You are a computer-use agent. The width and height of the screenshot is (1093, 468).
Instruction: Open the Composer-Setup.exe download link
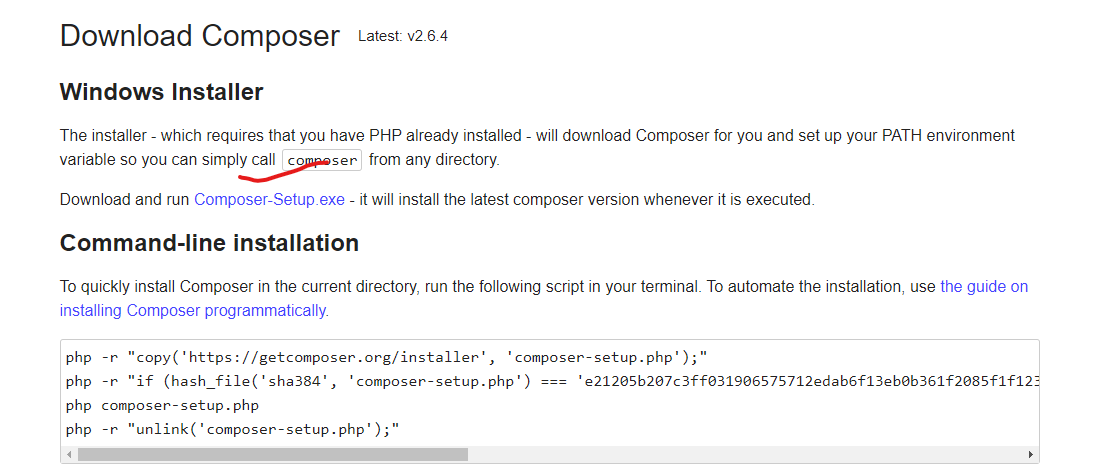point(269,199)
